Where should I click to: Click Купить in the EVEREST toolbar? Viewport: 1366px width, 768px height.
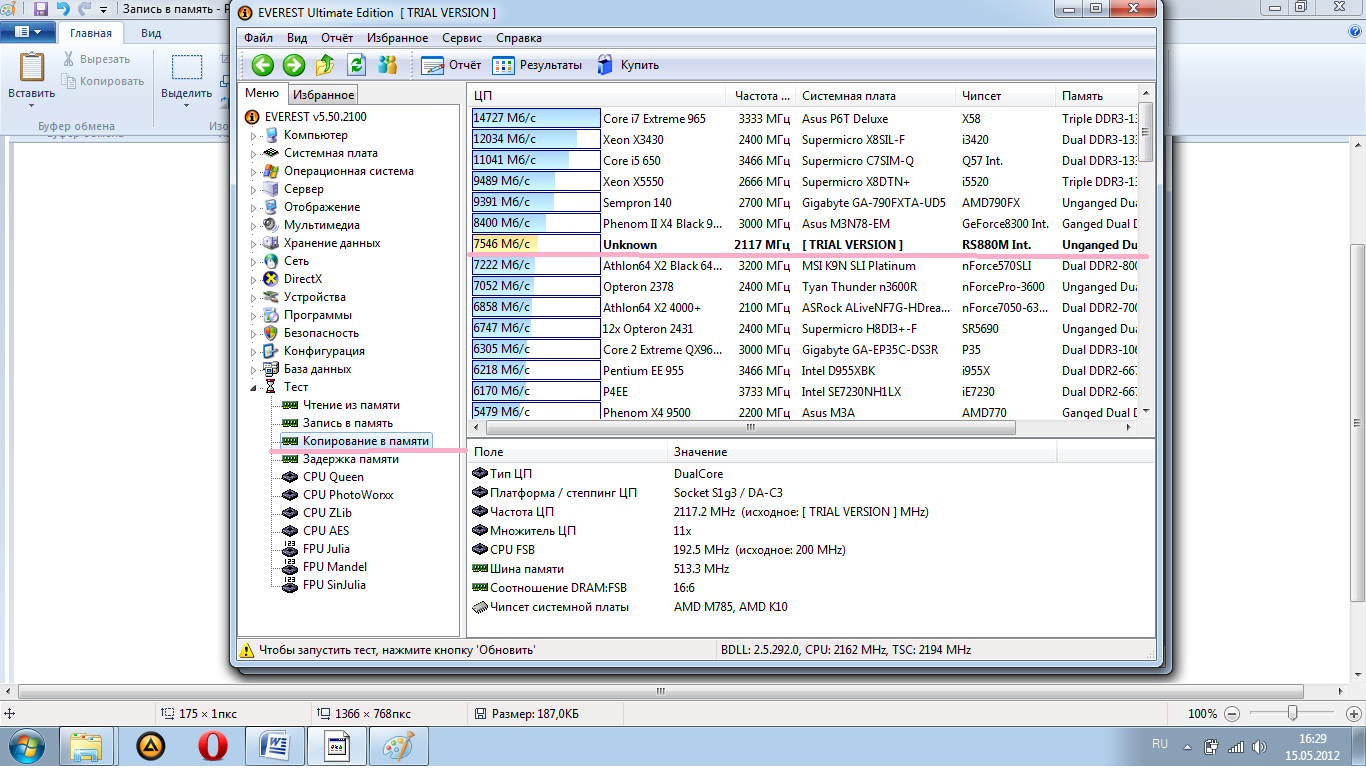click(x=628, y=65)
